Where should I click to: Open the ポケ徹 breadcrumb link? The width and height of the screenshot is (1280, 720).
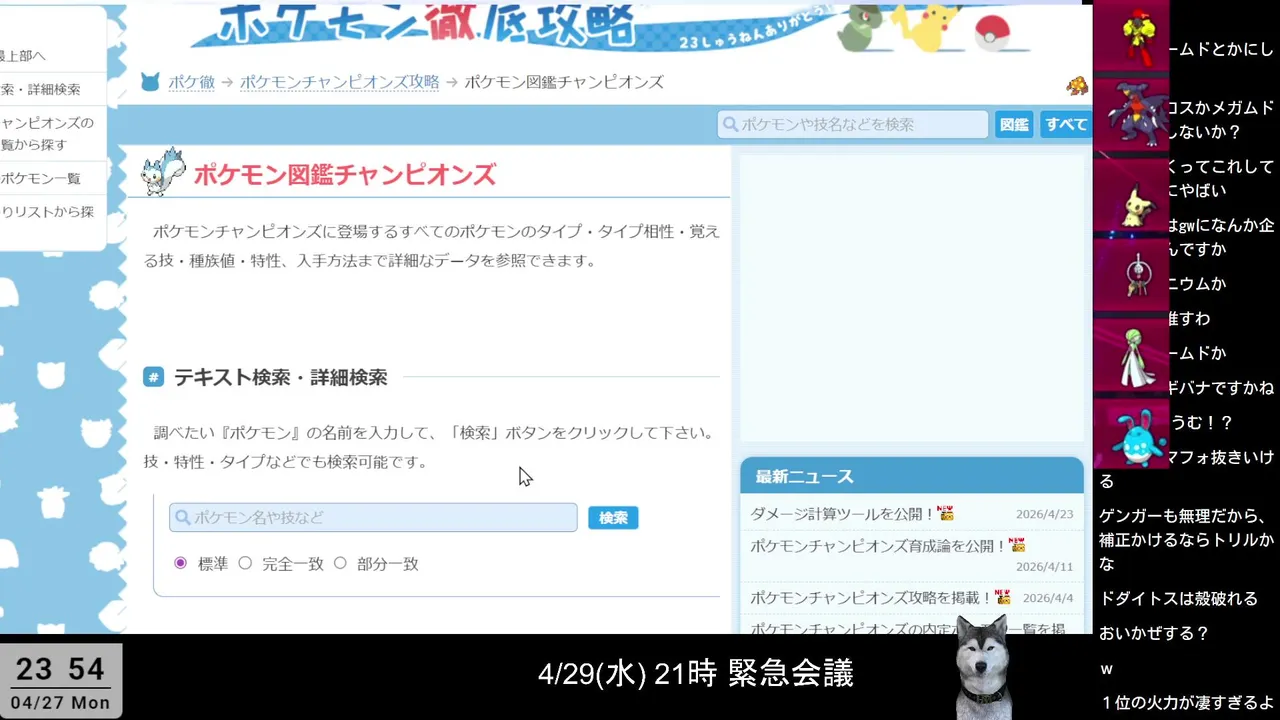(x=191, y=82)
